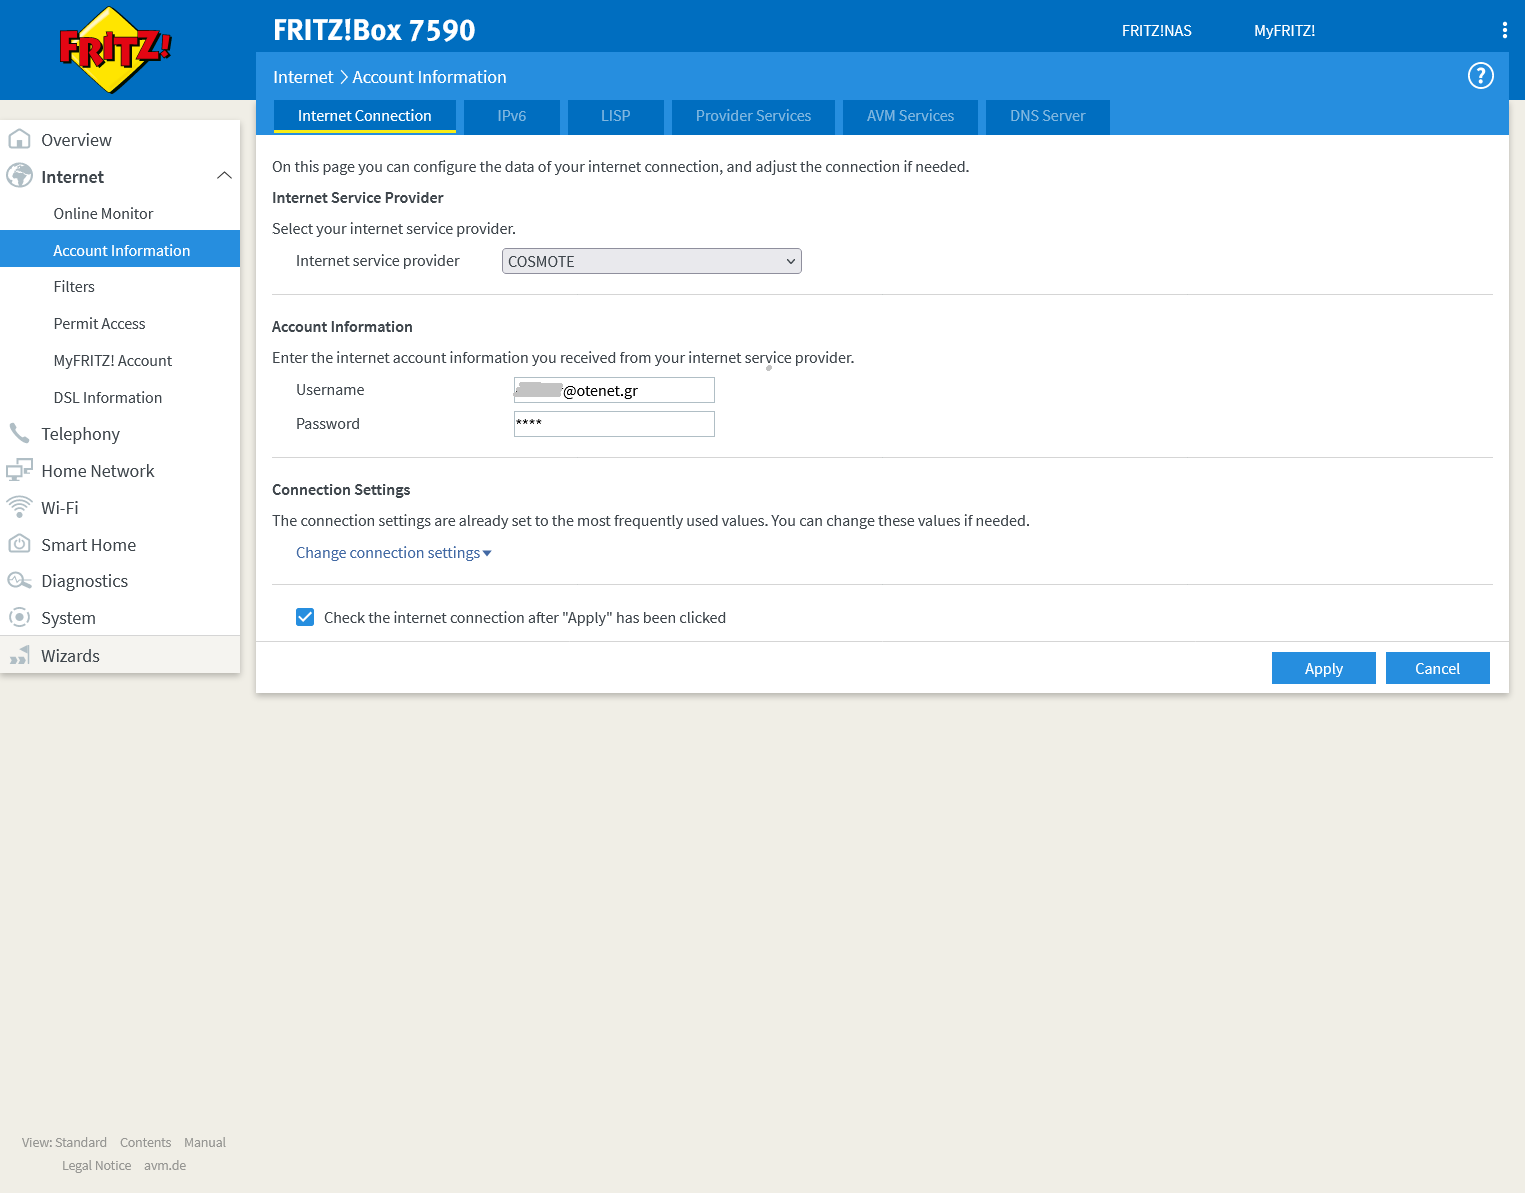The image size is (1525, 1193).
Task: Open MyFRITZ! from the header
Action: 1285,31
